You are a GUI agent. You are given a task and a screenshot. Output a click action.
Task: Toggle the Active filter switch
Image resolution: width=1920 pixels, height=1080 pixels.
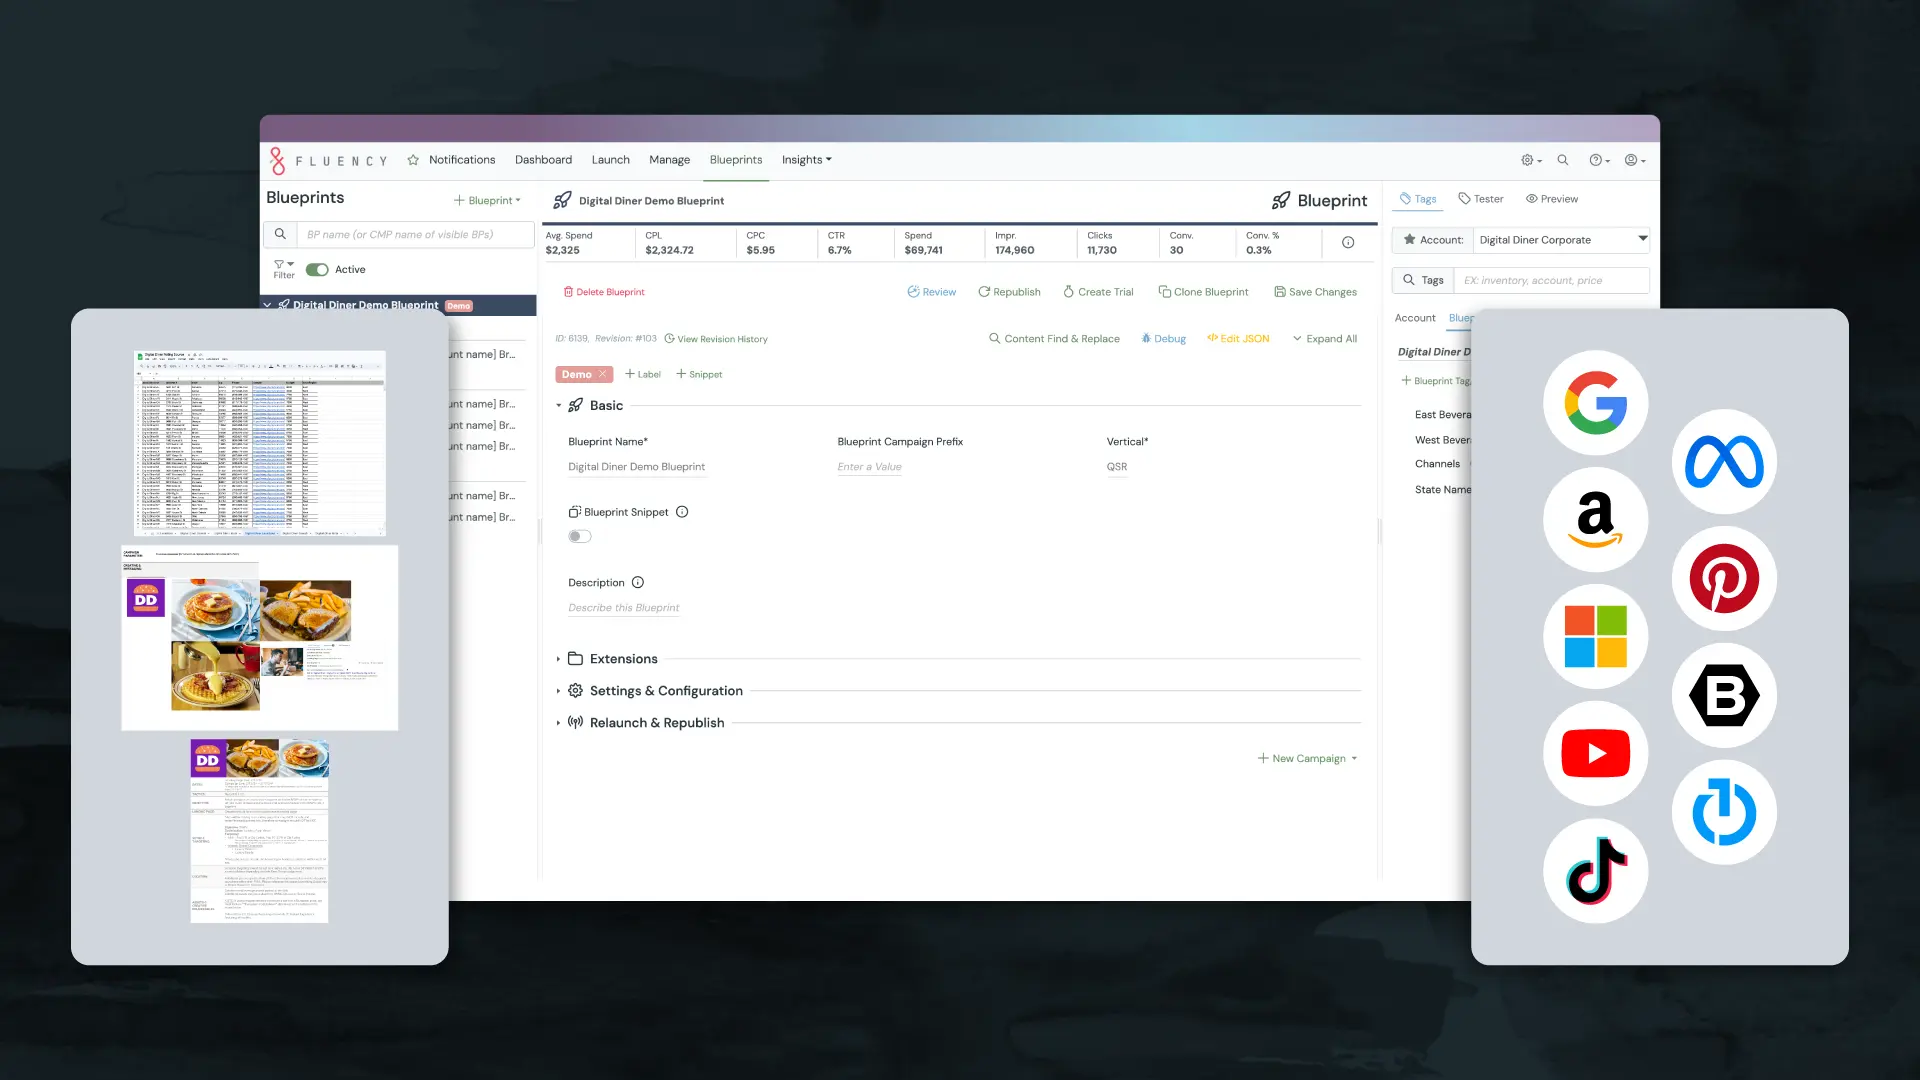[x=317, y=270]
